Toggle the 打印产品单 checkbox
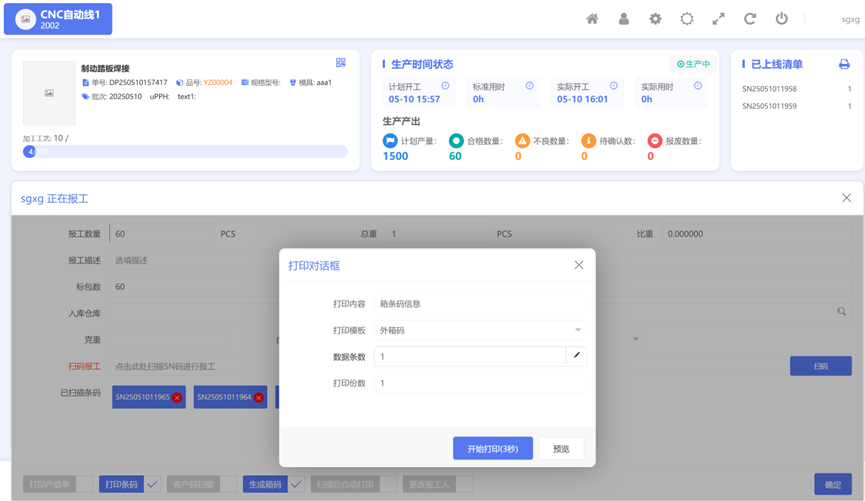The width and height of the screenshot is (865, 501). point(85,484)
